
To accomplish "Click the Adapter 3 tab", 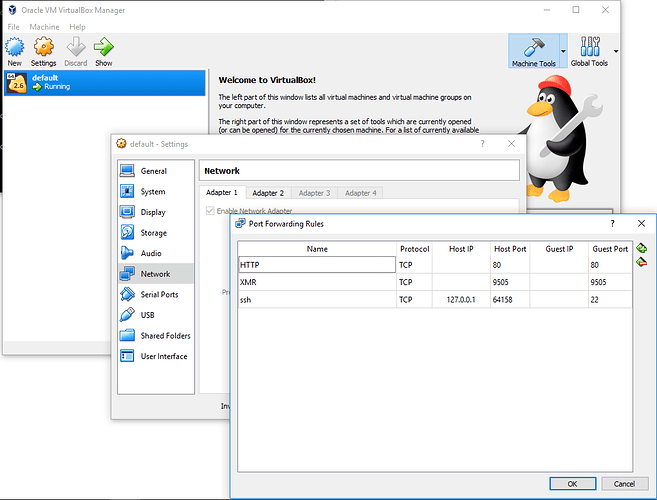I will [314, 193].
